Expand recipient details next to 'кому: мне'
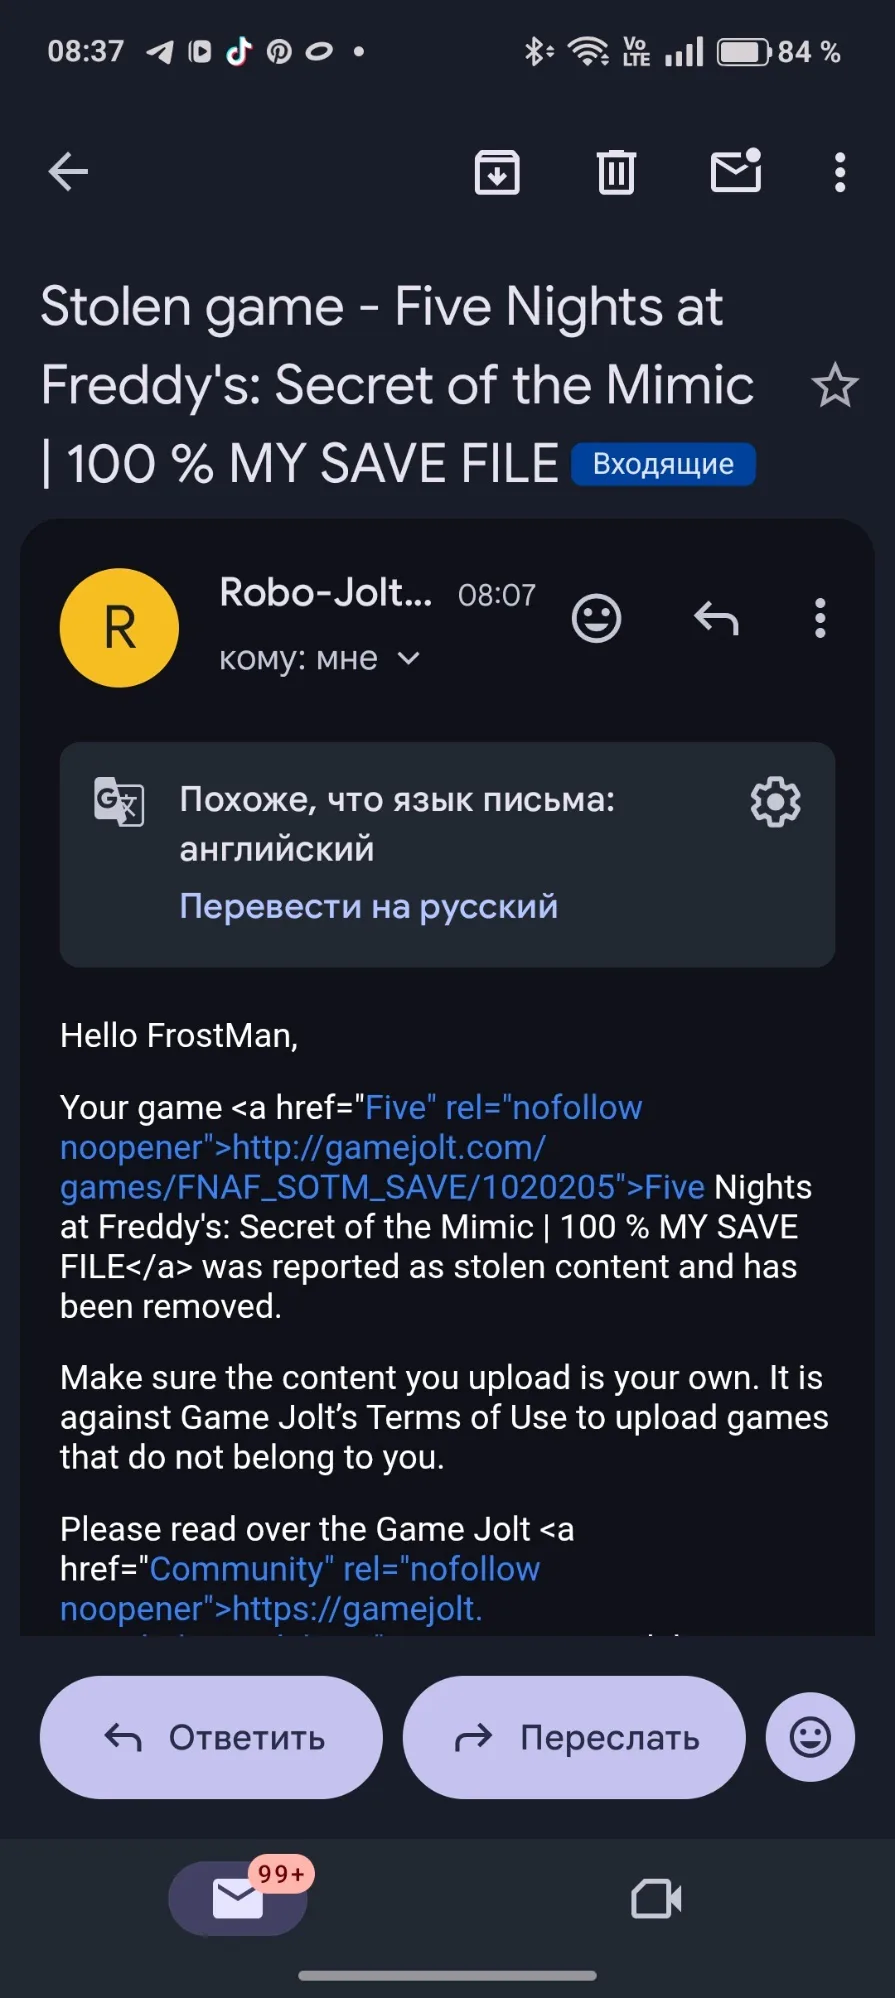Image resolution: width=895 pixels, height=1998 pixels. (409, 659)
